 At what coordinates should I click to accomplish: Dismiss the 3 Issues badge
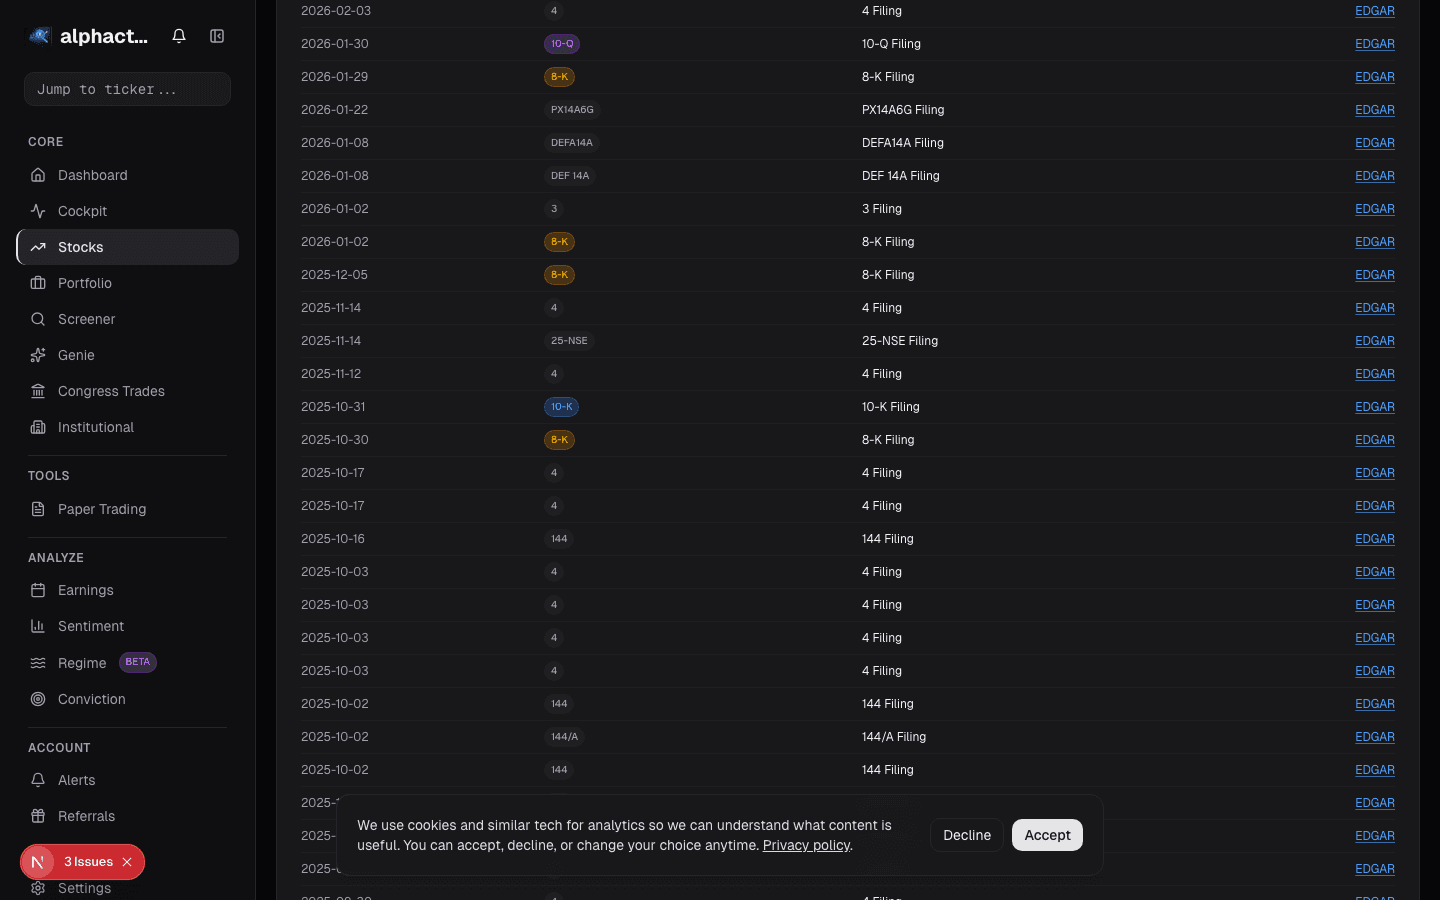click(126, 862)
